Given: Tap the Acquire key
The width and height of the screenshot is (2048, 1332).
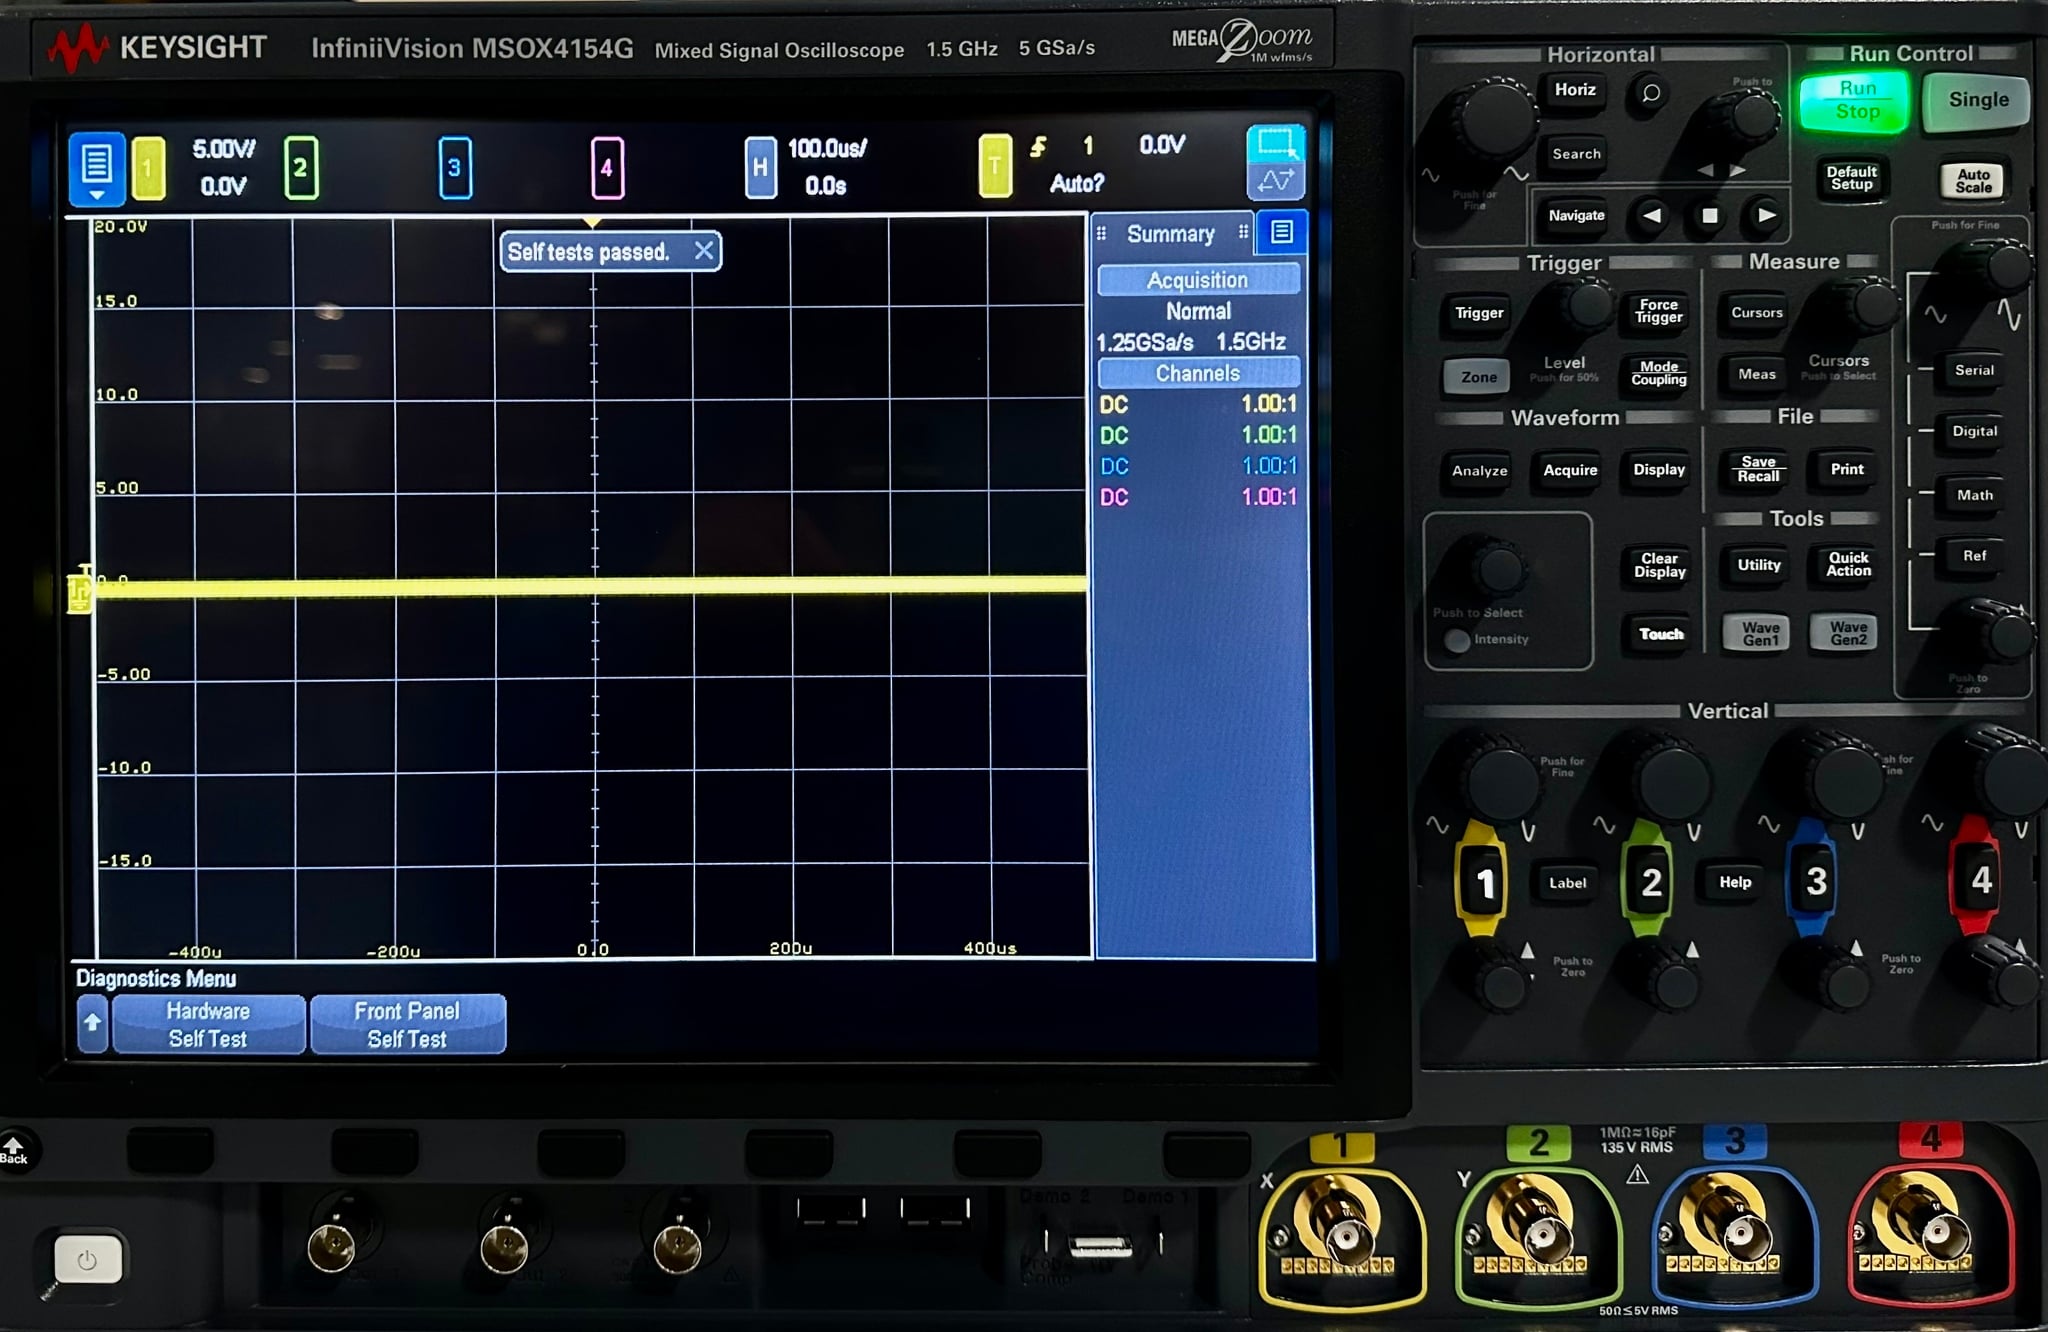Looking at the screenshot, I should [x=1570, y=470].
